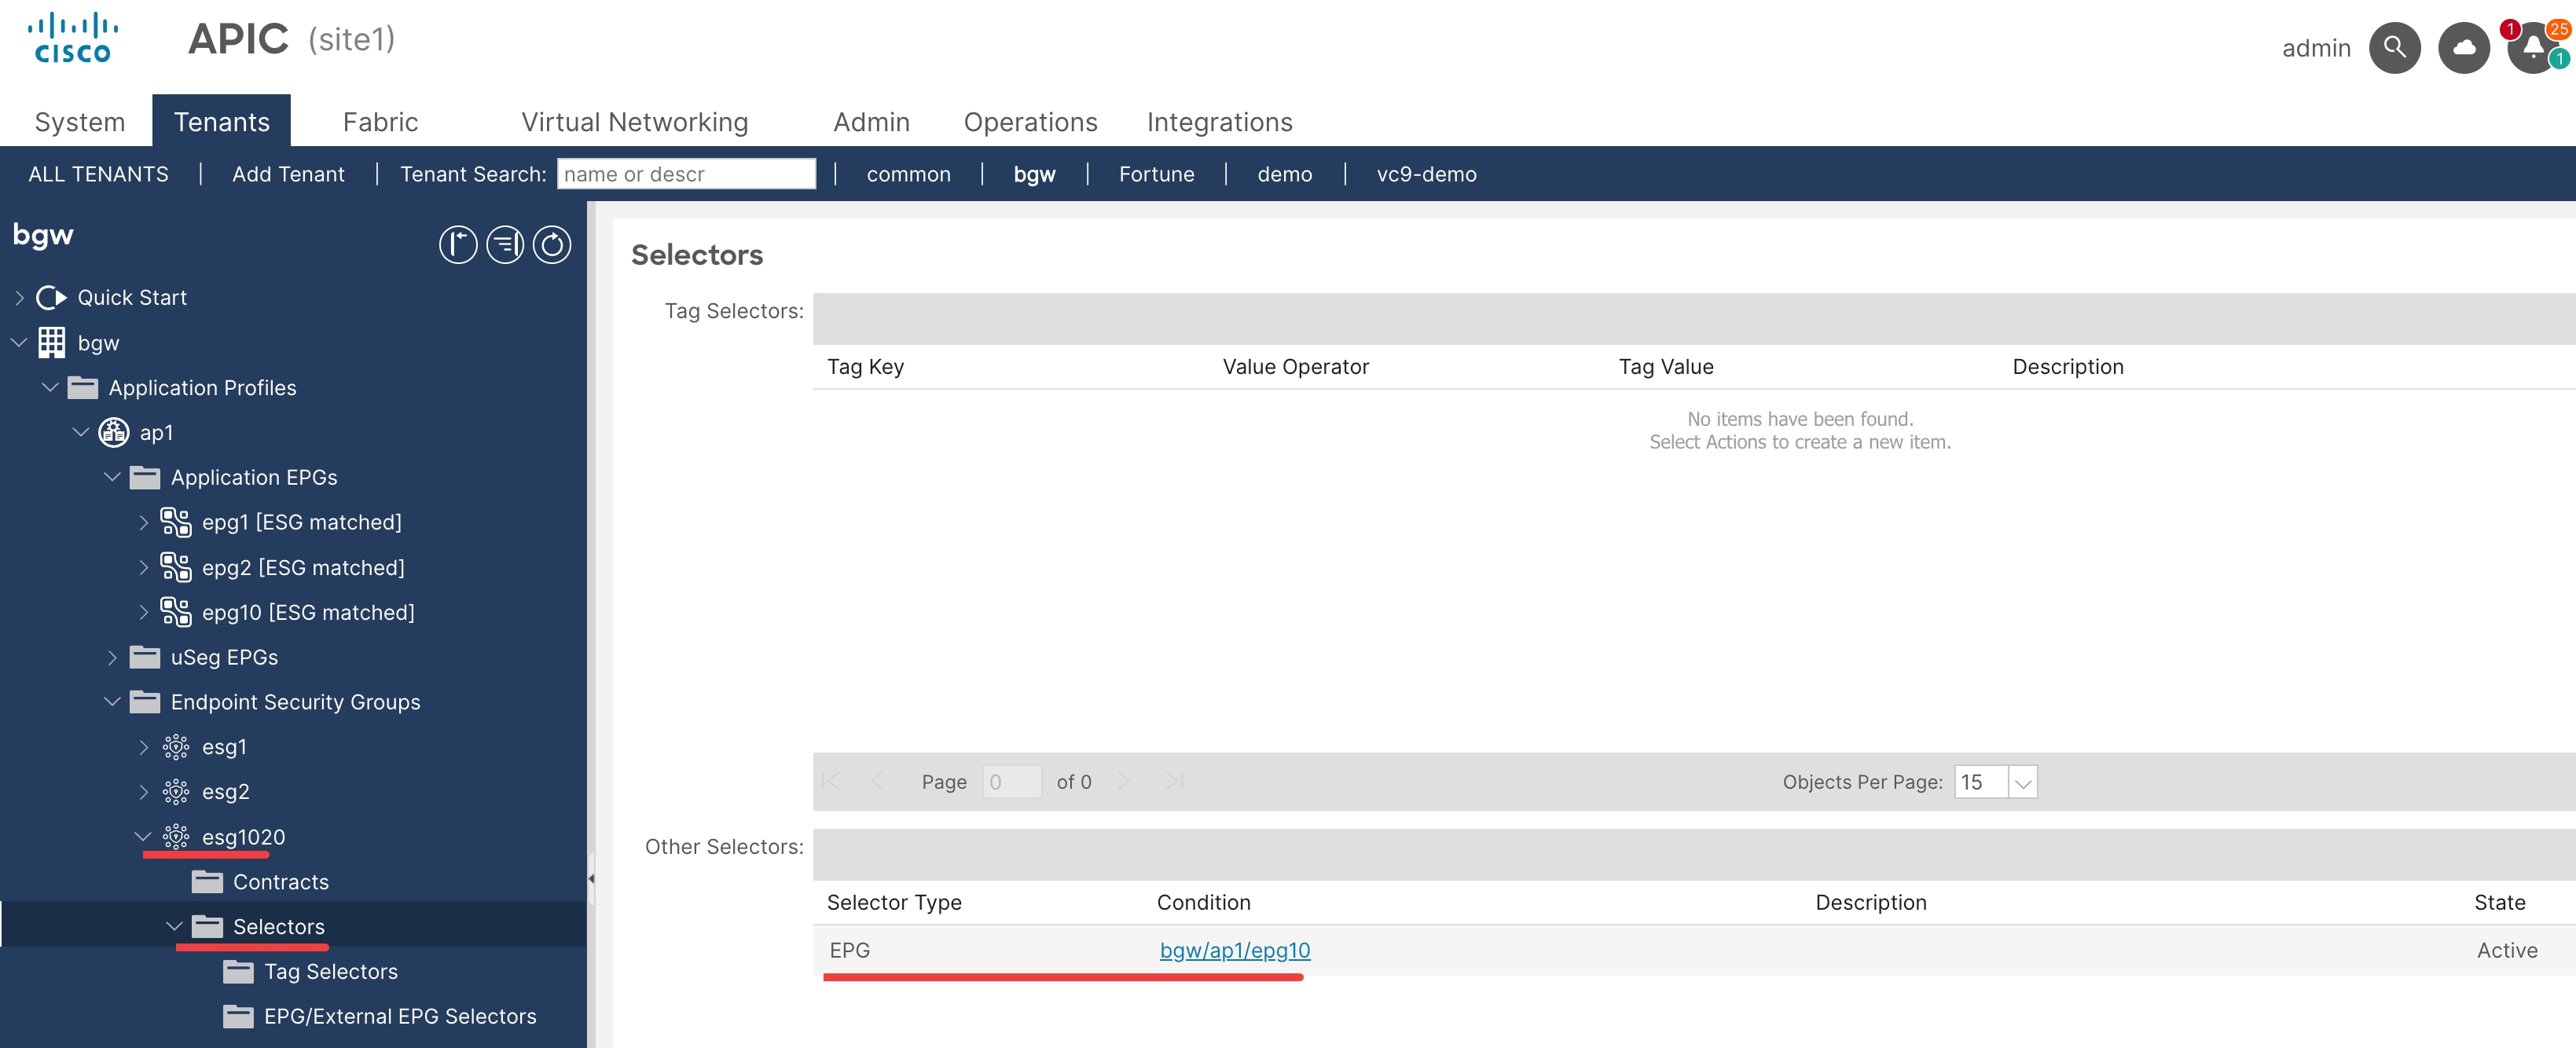This screenshot has width=2576, height=1048.
Task: Open the demo tenant
Action: point(1284,174)
